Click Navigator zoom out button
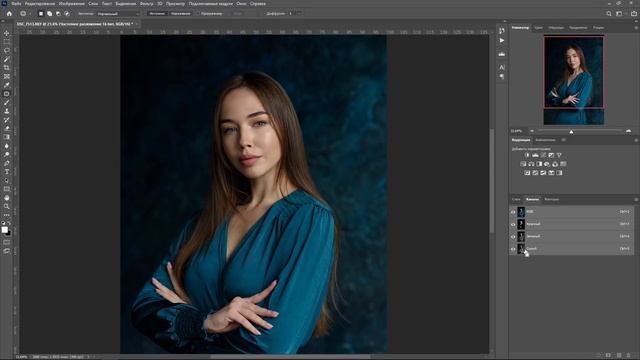The height and width of the screenshot is (360, 640). [x=532, y=131]
